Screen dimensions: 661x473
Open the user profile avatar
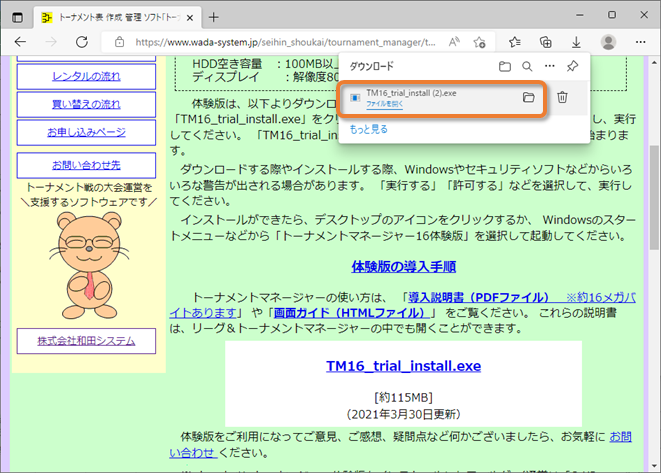click(608, 42)
